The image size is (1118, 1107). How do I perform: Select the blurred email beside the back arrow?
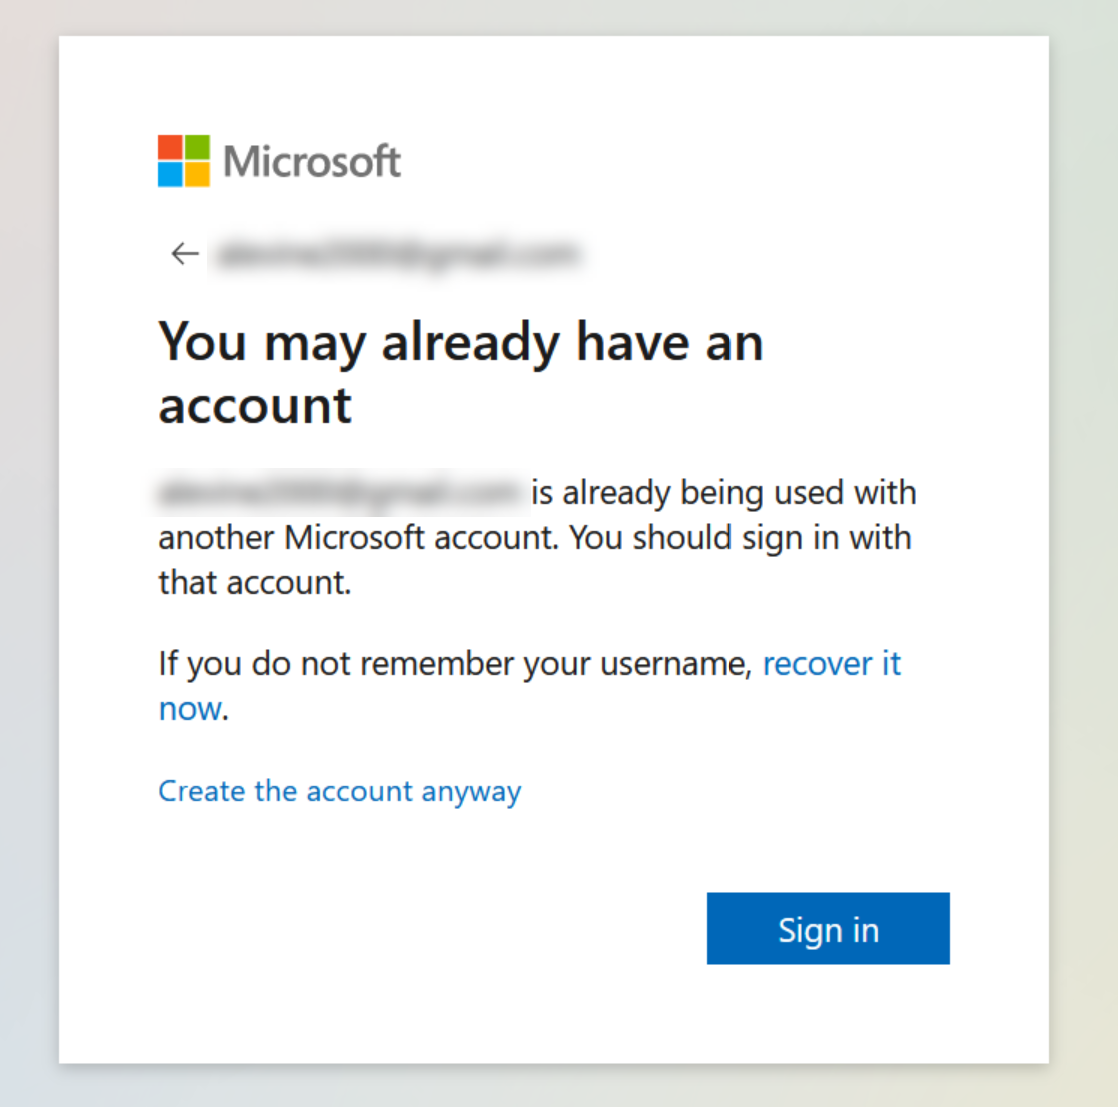tap(397, 254)
